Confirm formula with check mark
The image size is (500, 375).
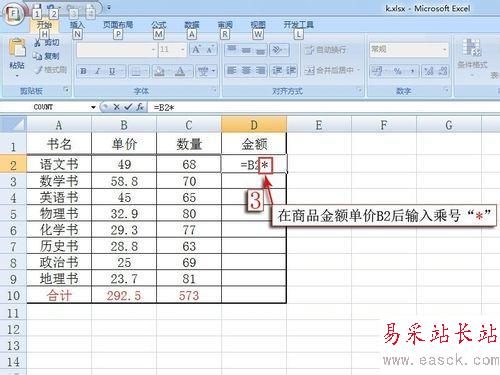click(x=128, y=107)
